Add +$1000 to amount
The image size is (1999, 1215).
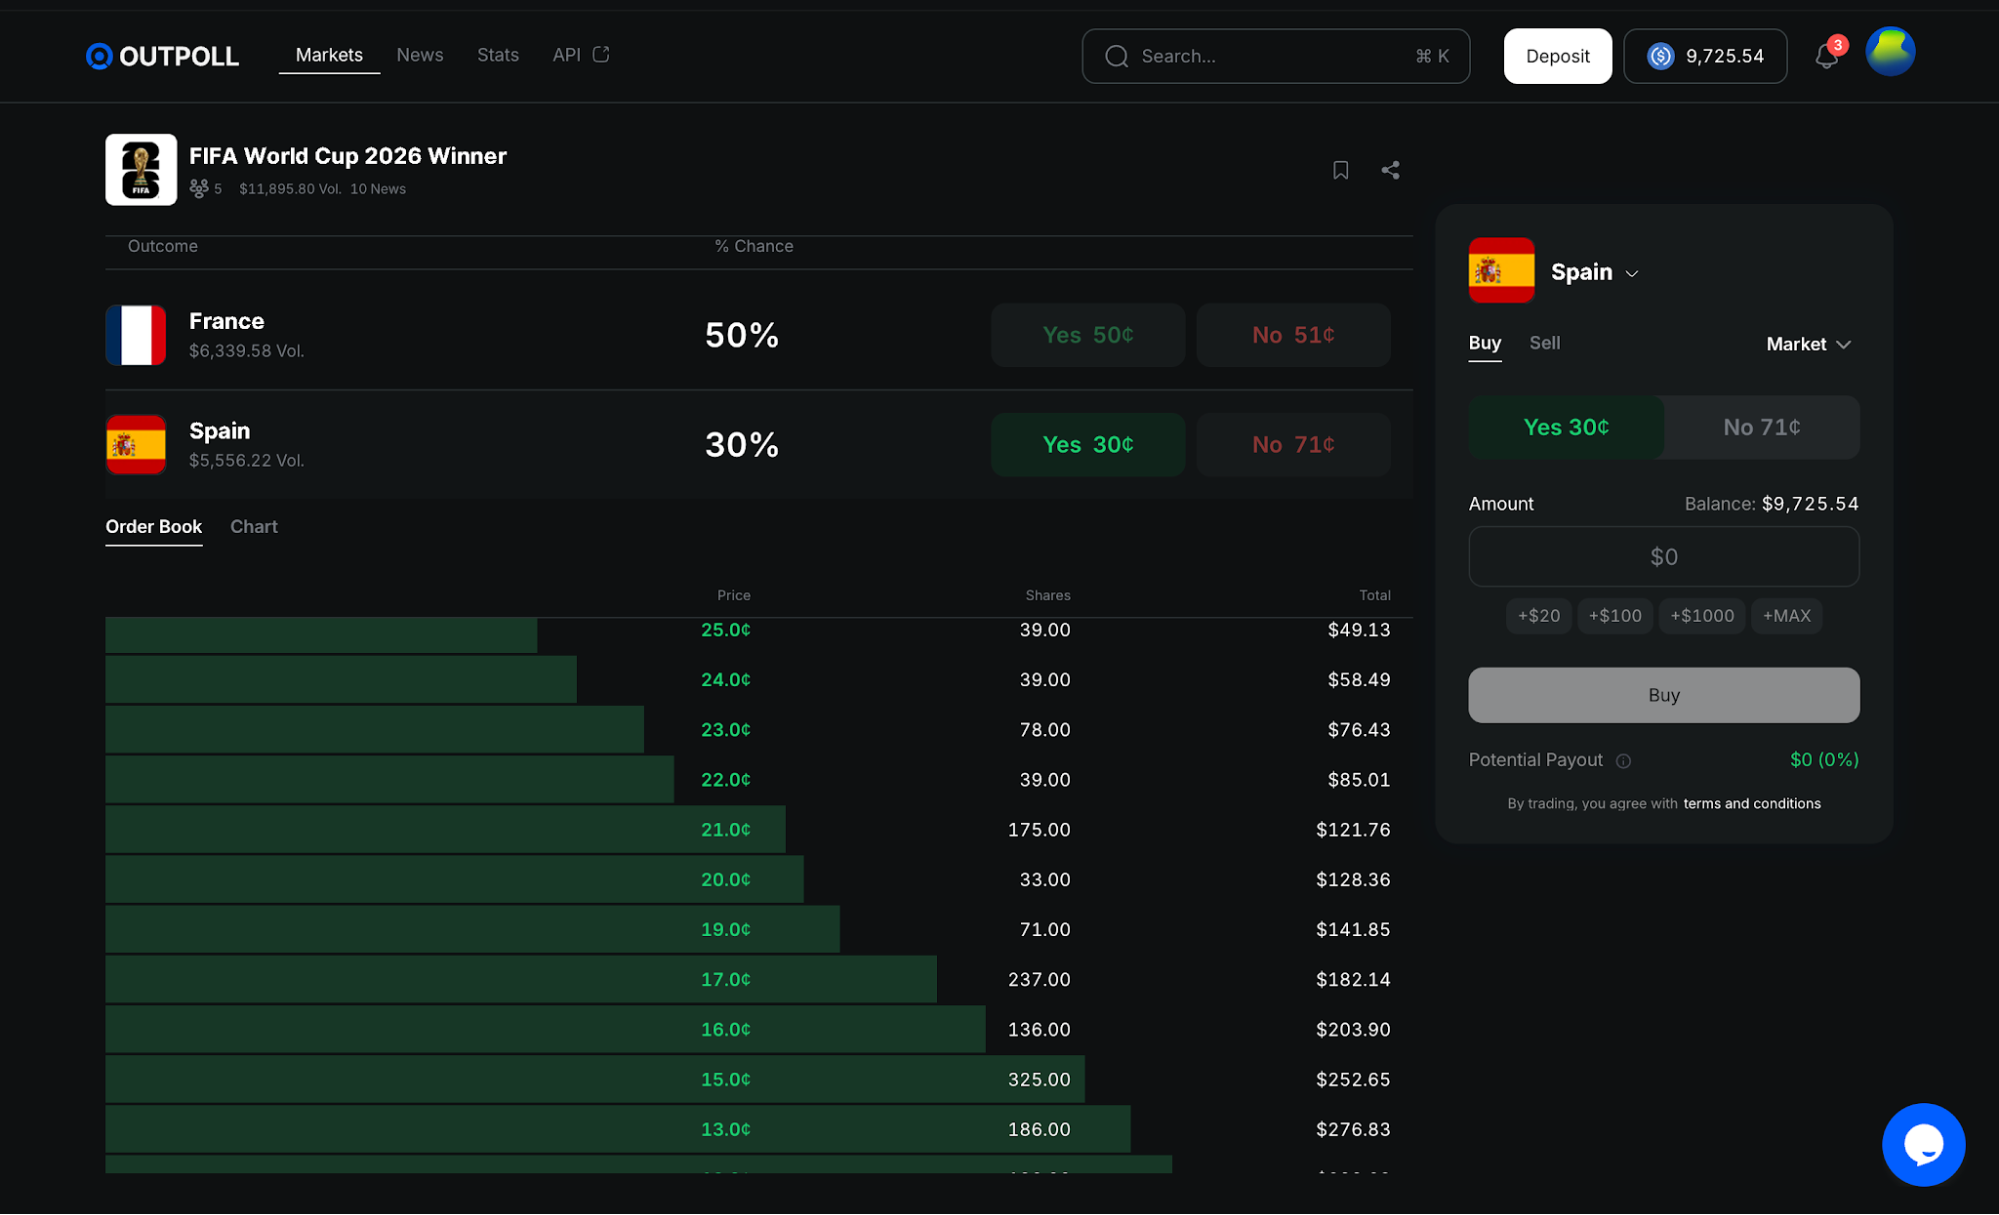pos(1701,615)
